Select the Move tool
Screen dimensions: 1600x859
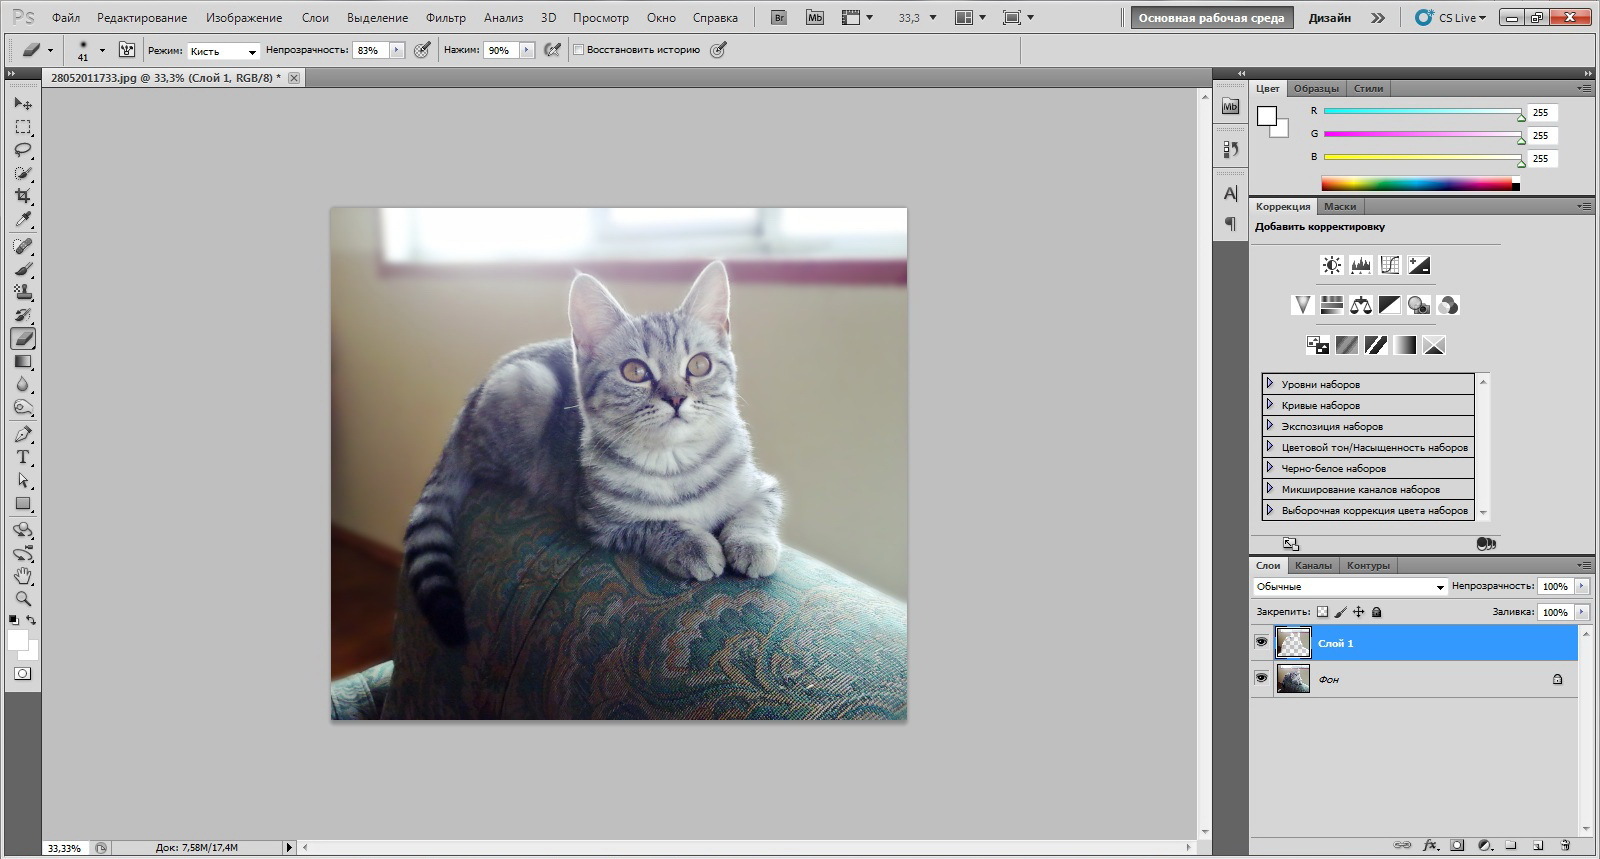(23, 104)
